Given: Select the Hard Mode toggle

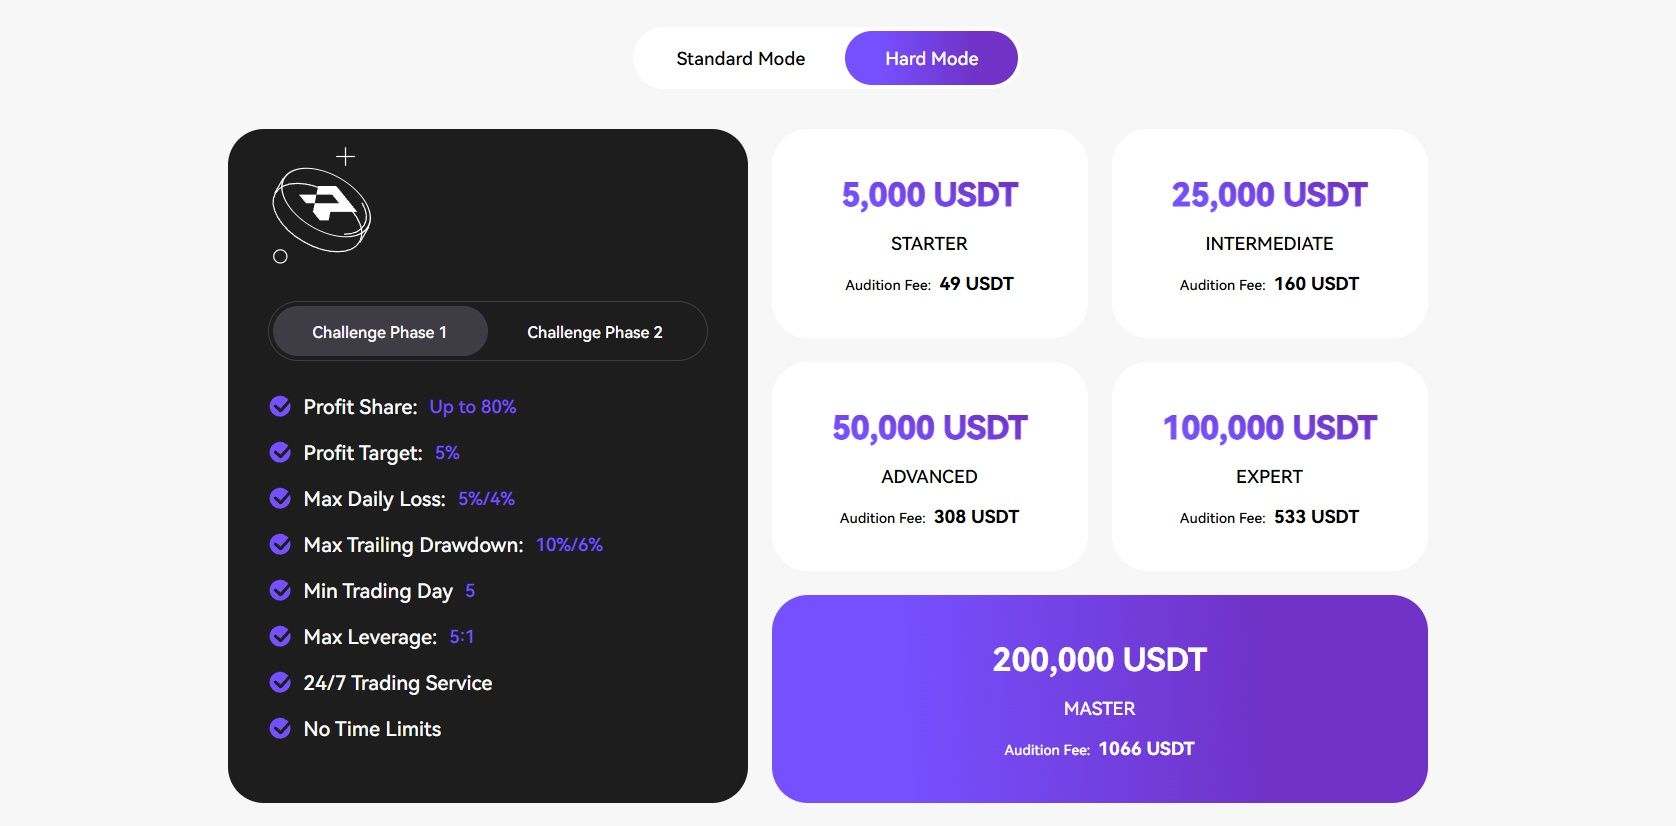Looking at the screenshot, I should [x=931, y=59].
